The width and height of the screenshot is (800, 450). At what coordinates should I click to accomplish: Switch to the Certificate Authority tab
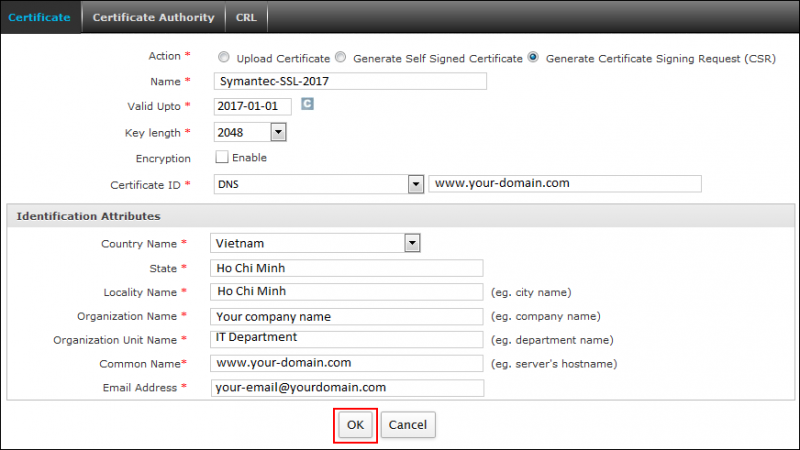tap(153, 17)
